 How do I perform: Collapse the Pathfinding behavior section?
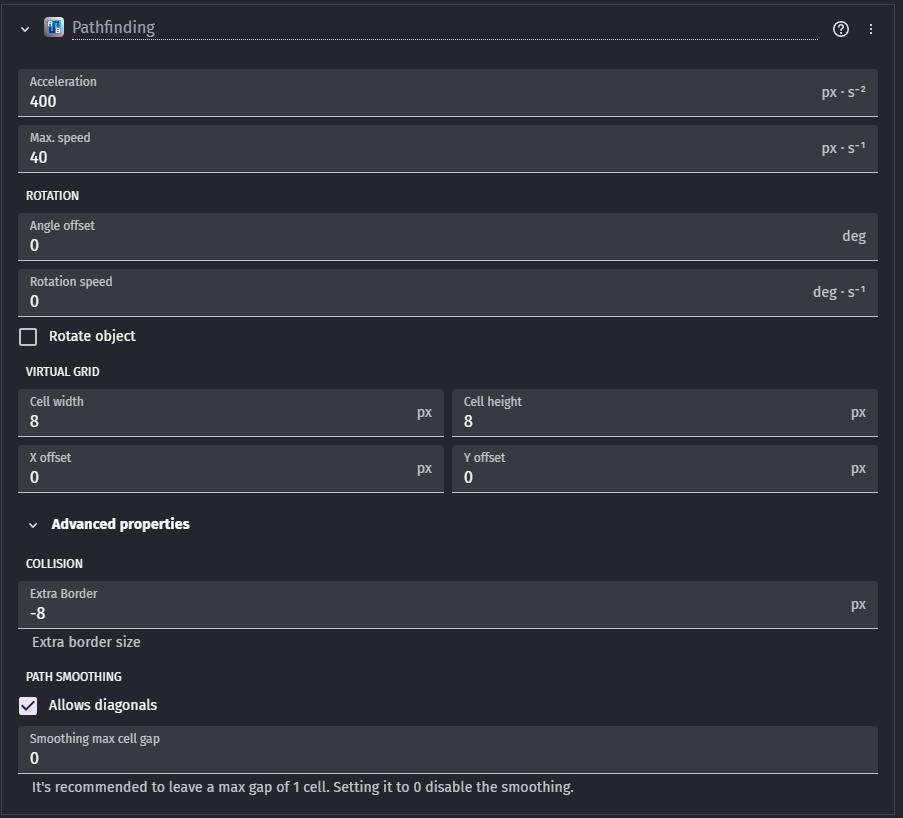click(x=25, y=29)
